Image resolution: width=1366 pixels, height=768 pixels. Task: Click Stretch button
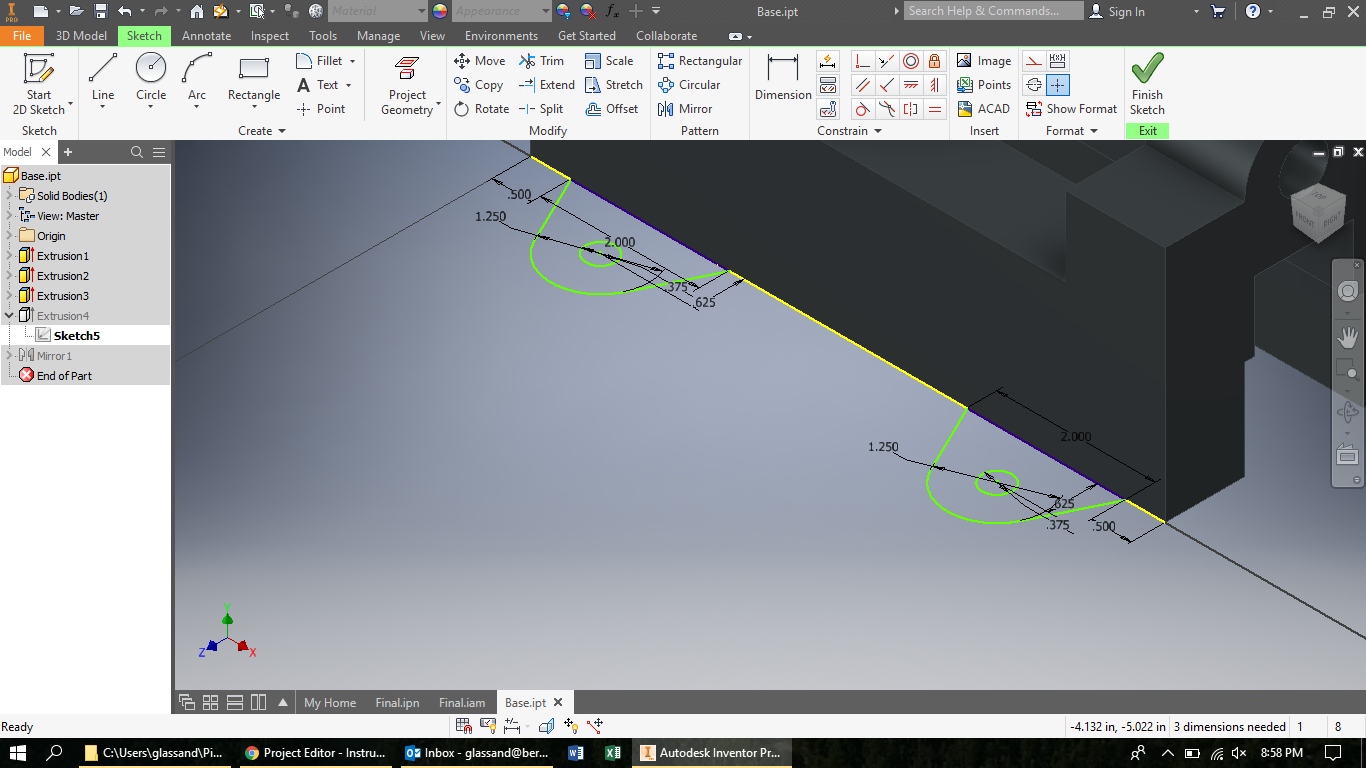tap(614, 85)
